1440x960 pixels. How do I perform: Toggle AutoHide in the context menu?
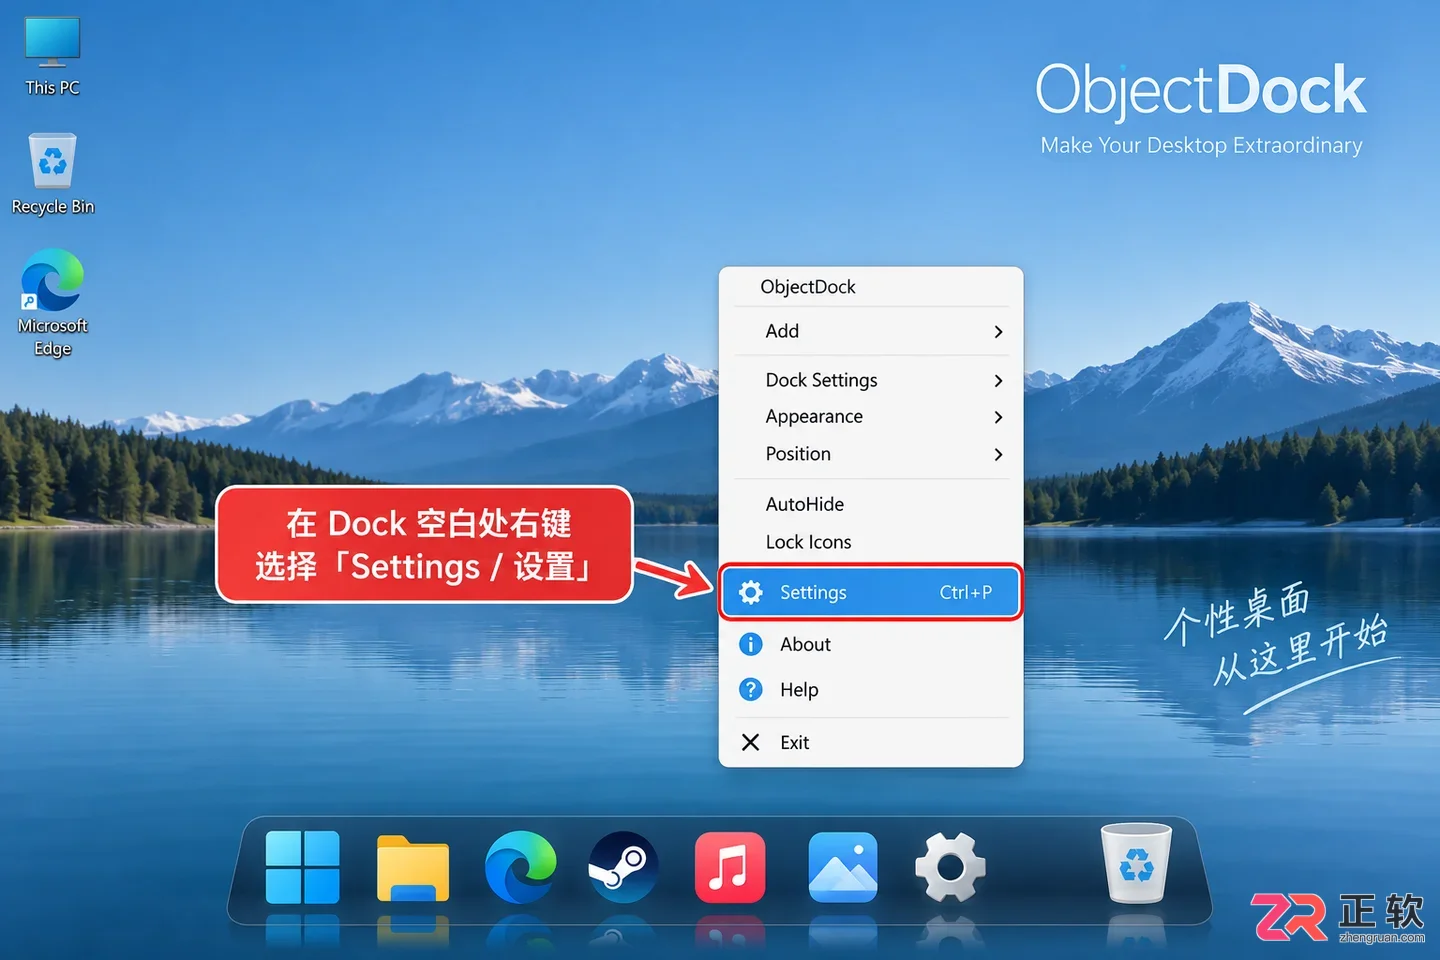[x=871, y=504]
